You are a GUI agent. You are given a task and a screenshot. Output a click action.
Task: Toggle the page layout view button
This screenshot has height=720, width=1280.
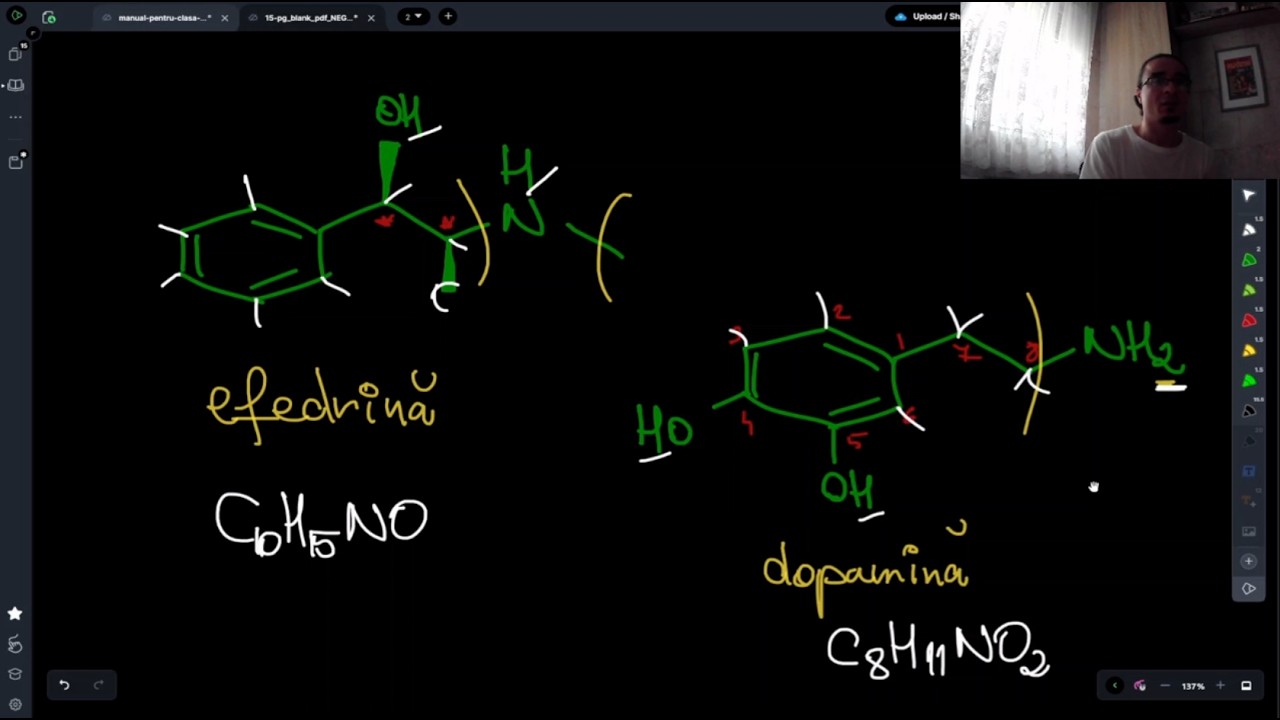[1246, 686]
